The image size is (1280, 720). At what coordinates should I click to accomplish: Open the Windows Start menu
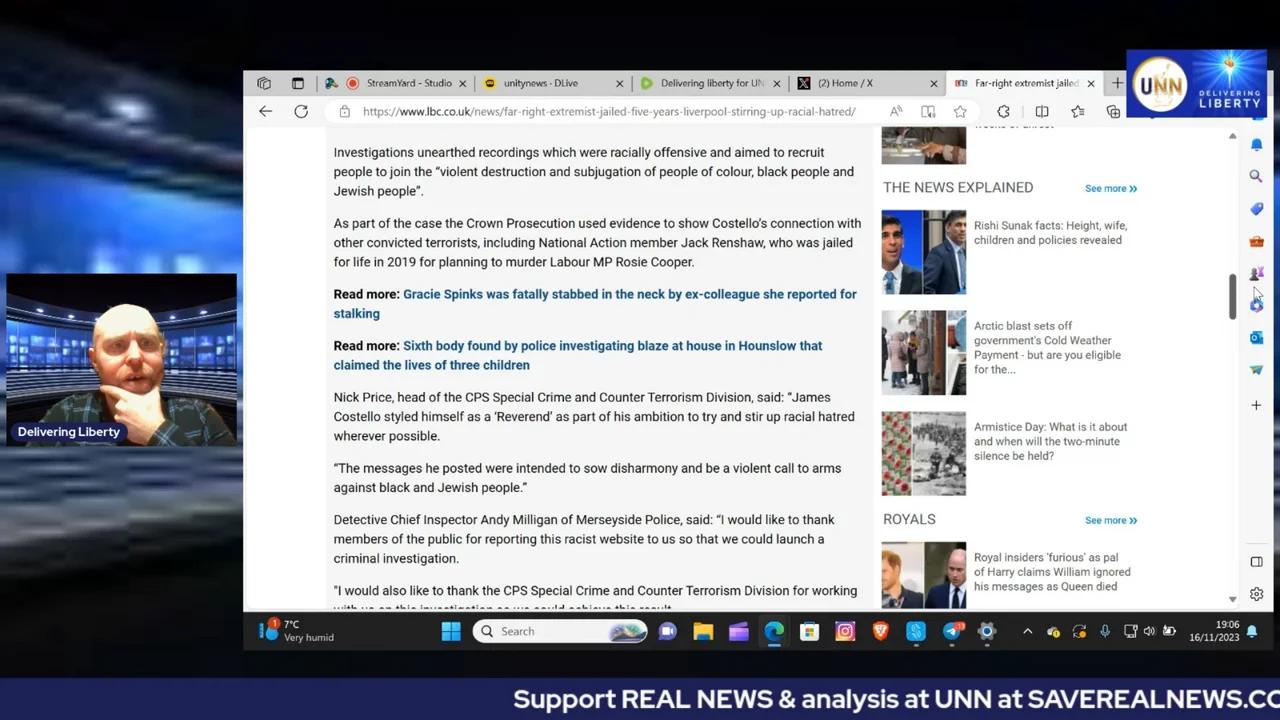(451, 631)
